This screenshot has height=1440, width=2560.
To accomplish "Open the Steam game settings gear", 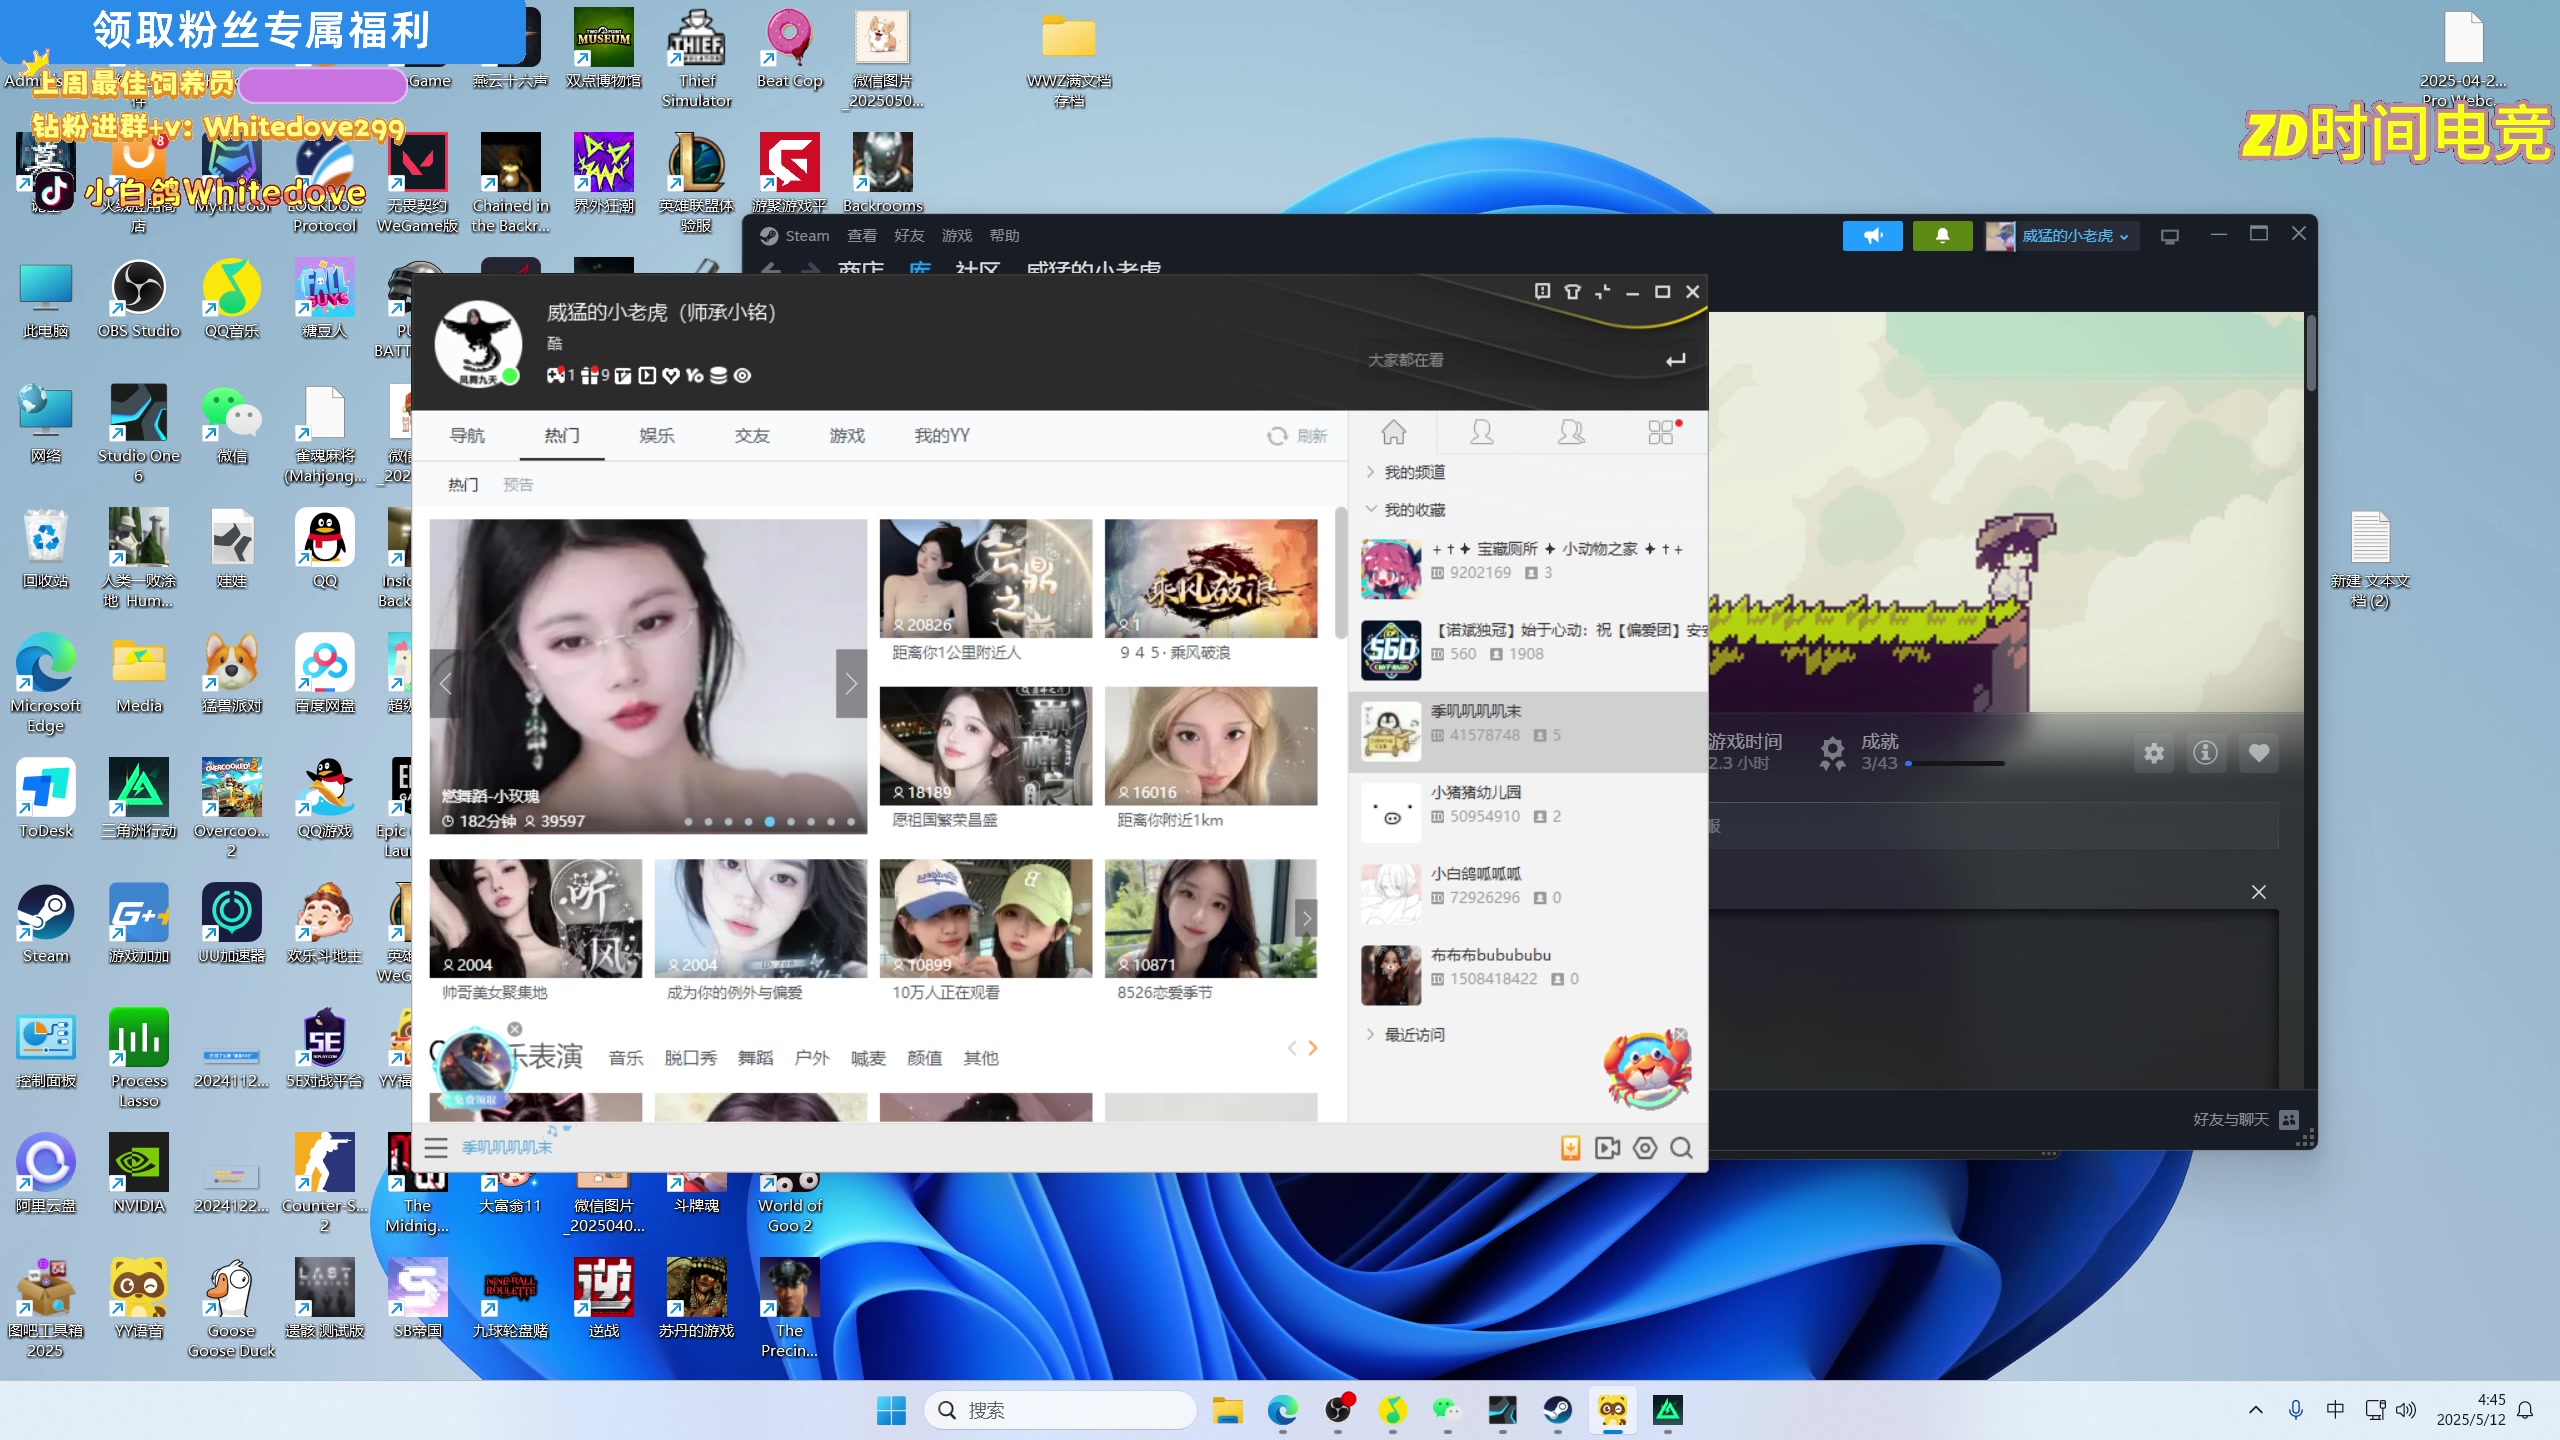I will [x=2154, y=753].
